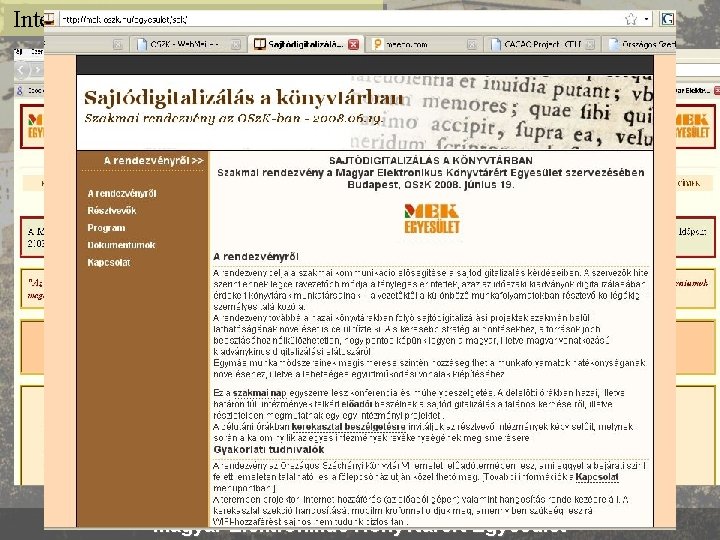Viewport: 720px width, 540px height.
Task: Click the yellow key favicon on its tab
Action: pyautogui.click(x=378, y=45)
